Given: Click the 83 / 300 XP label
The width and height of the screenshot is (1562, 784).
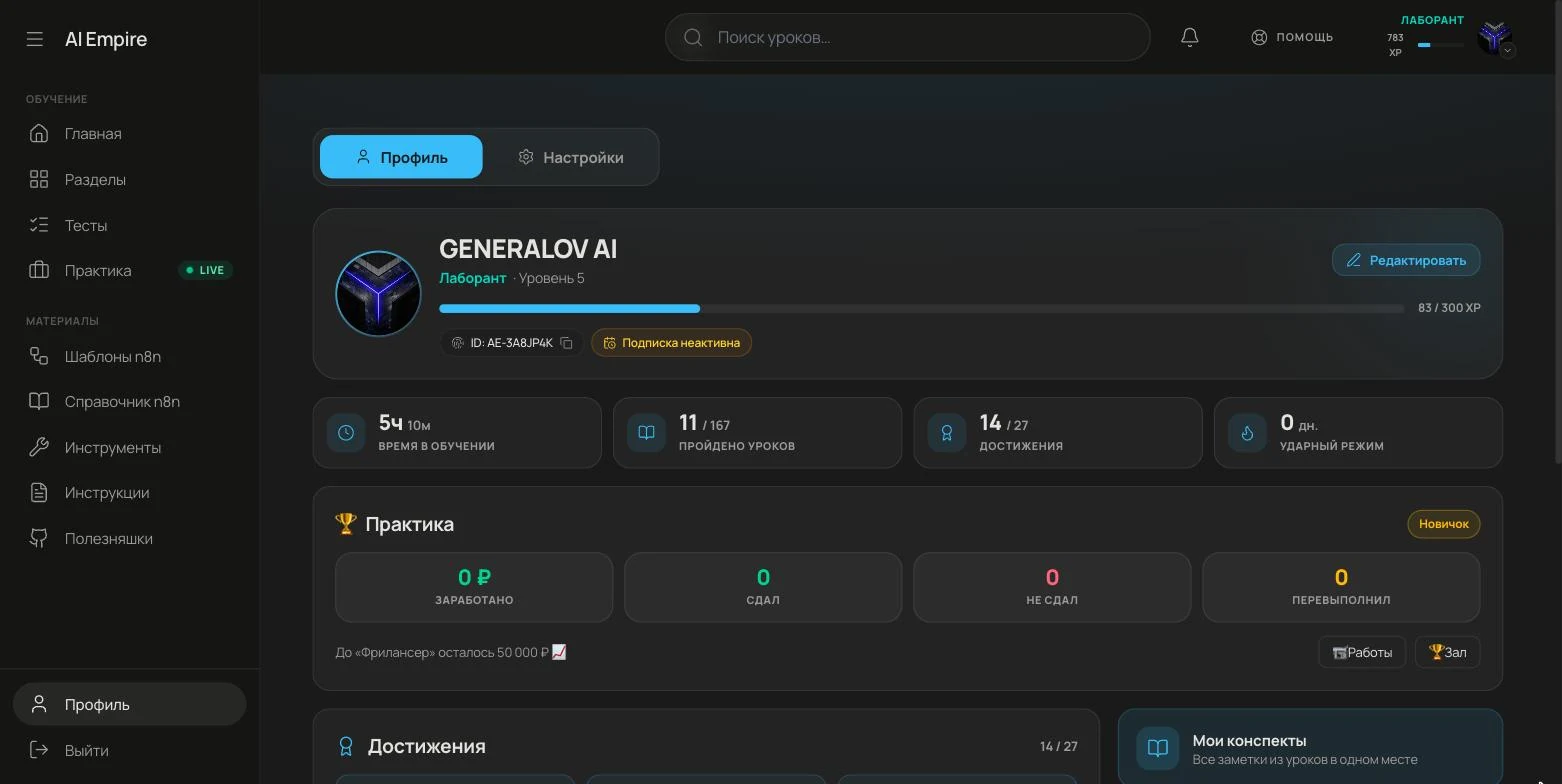Looking at the screenshot, I should click(1449, 308).
